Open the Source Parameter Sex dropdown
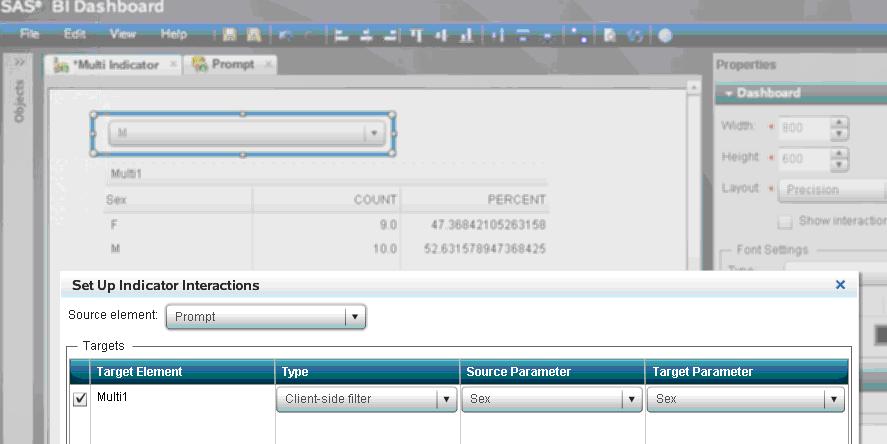This screenshot has height=444, width=887. [x=552, y=399]
